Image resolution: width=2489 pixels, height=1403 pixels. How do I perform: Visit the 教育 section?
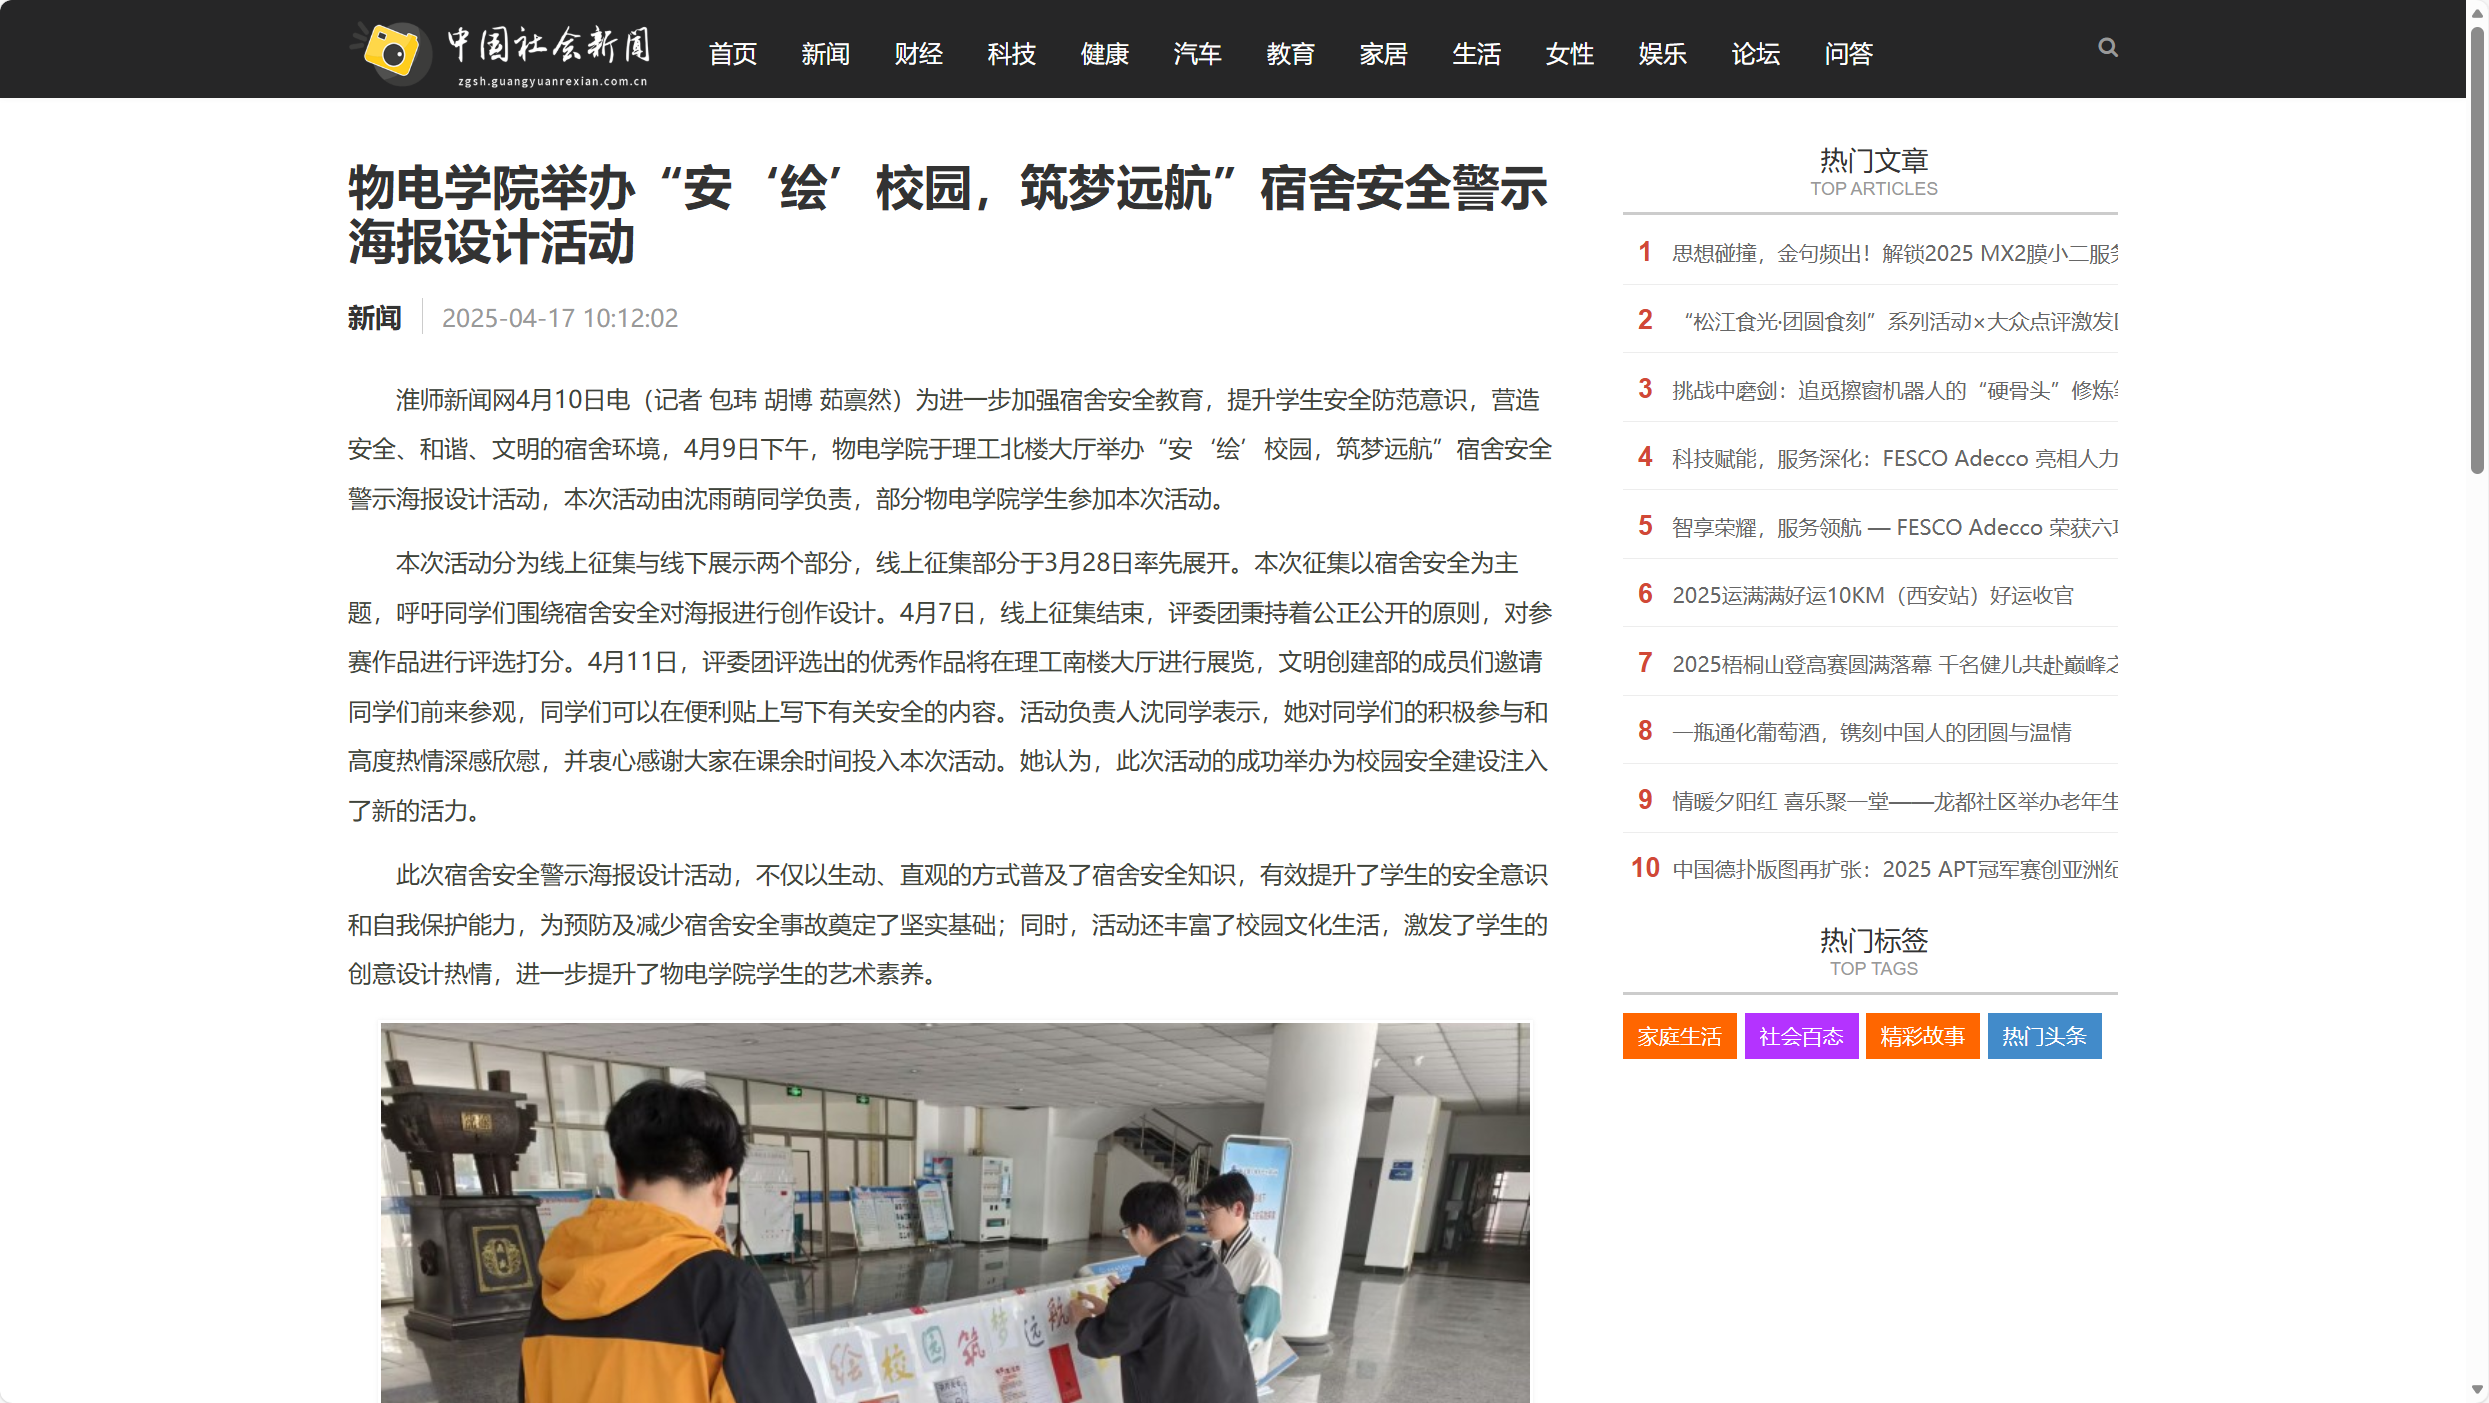click(x=1290, y=54)
